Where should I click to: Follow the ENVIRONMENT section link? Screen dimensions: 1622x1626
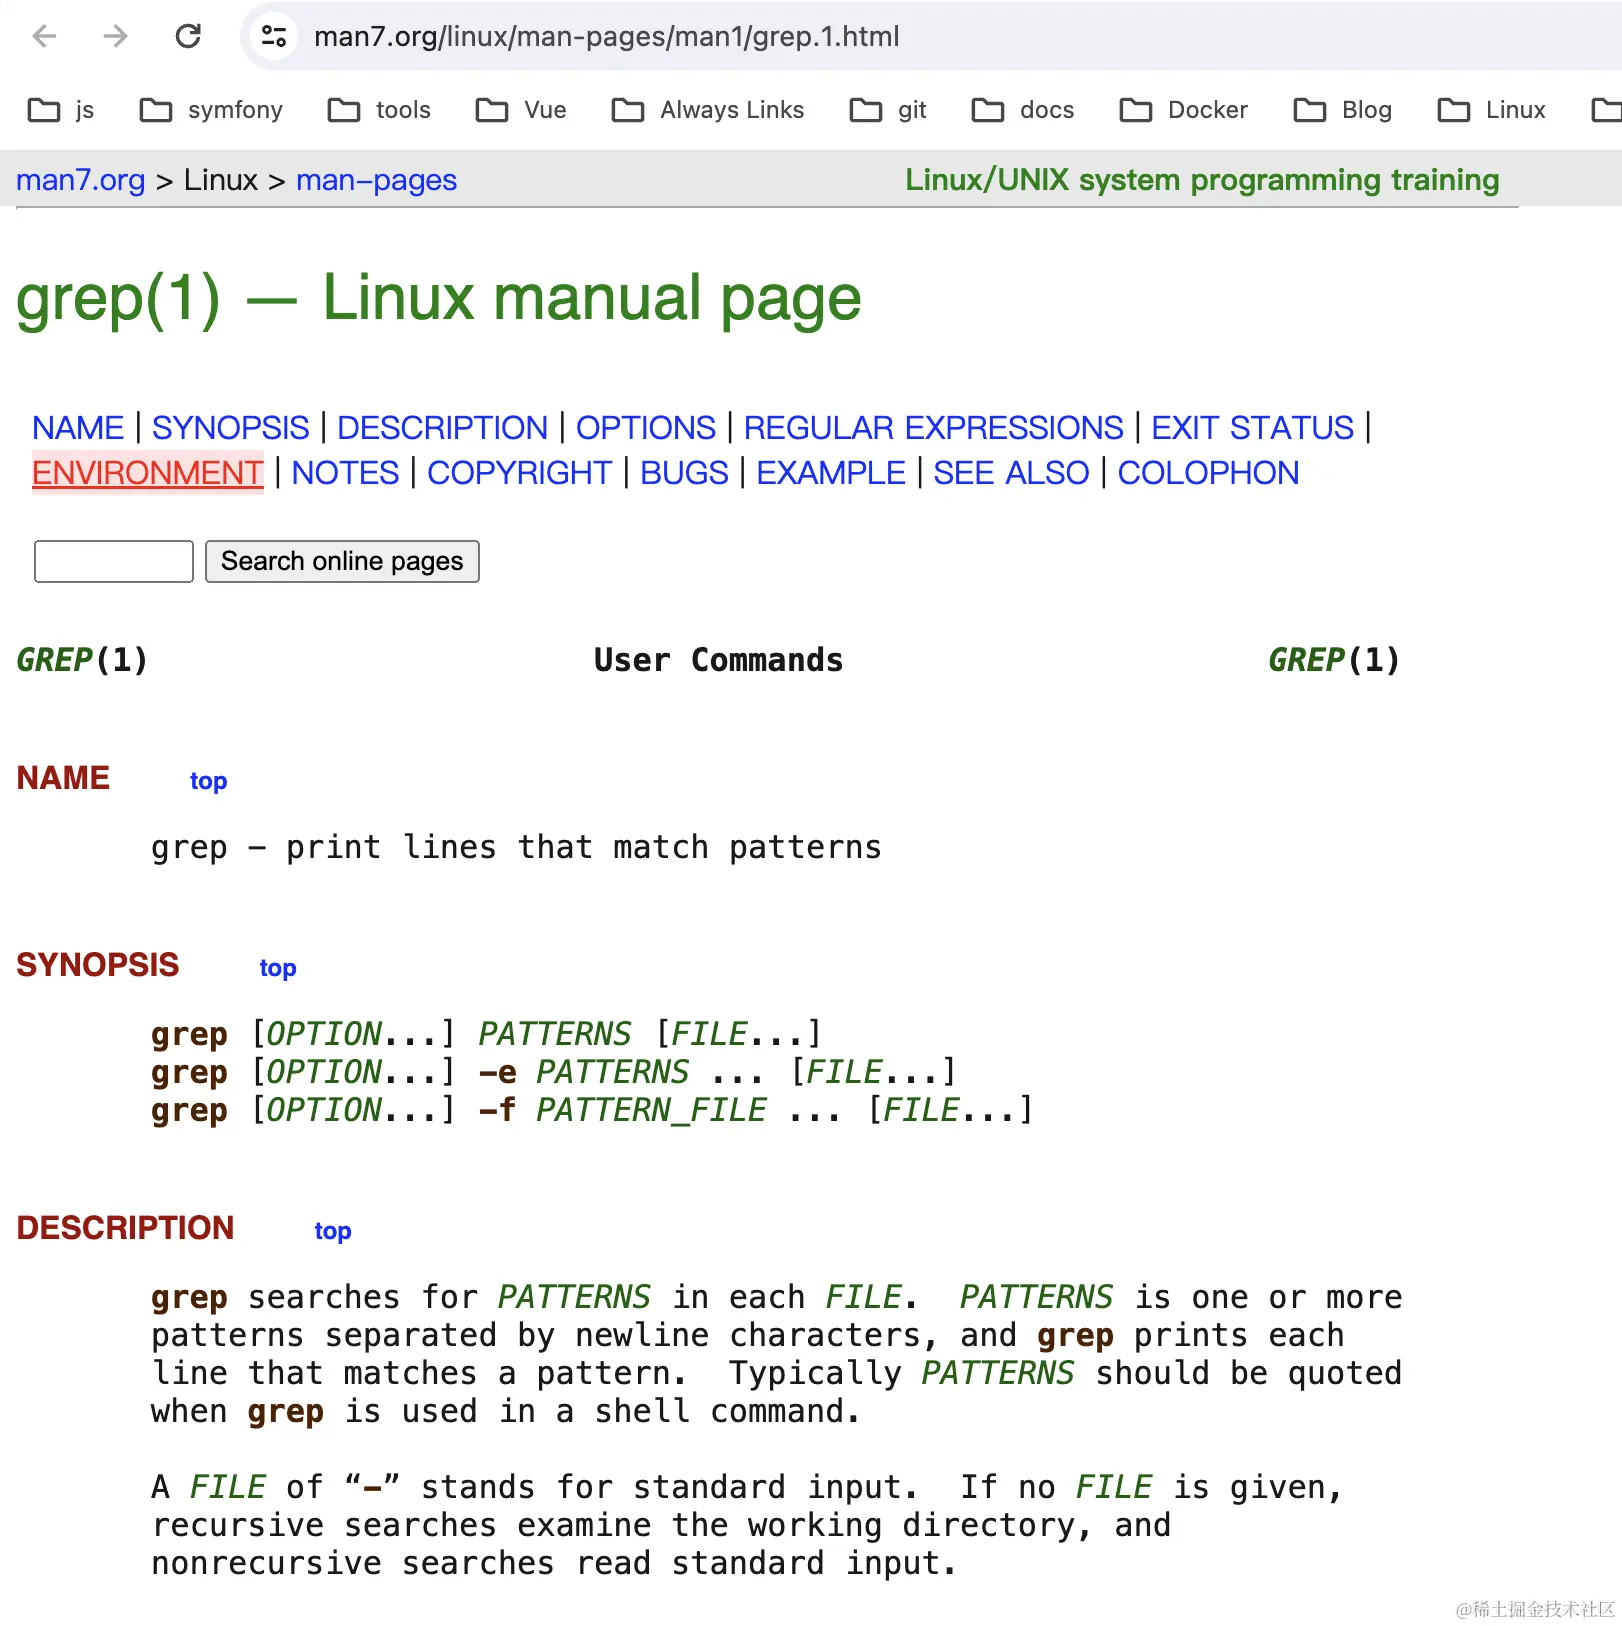click(x=146, y=472)
